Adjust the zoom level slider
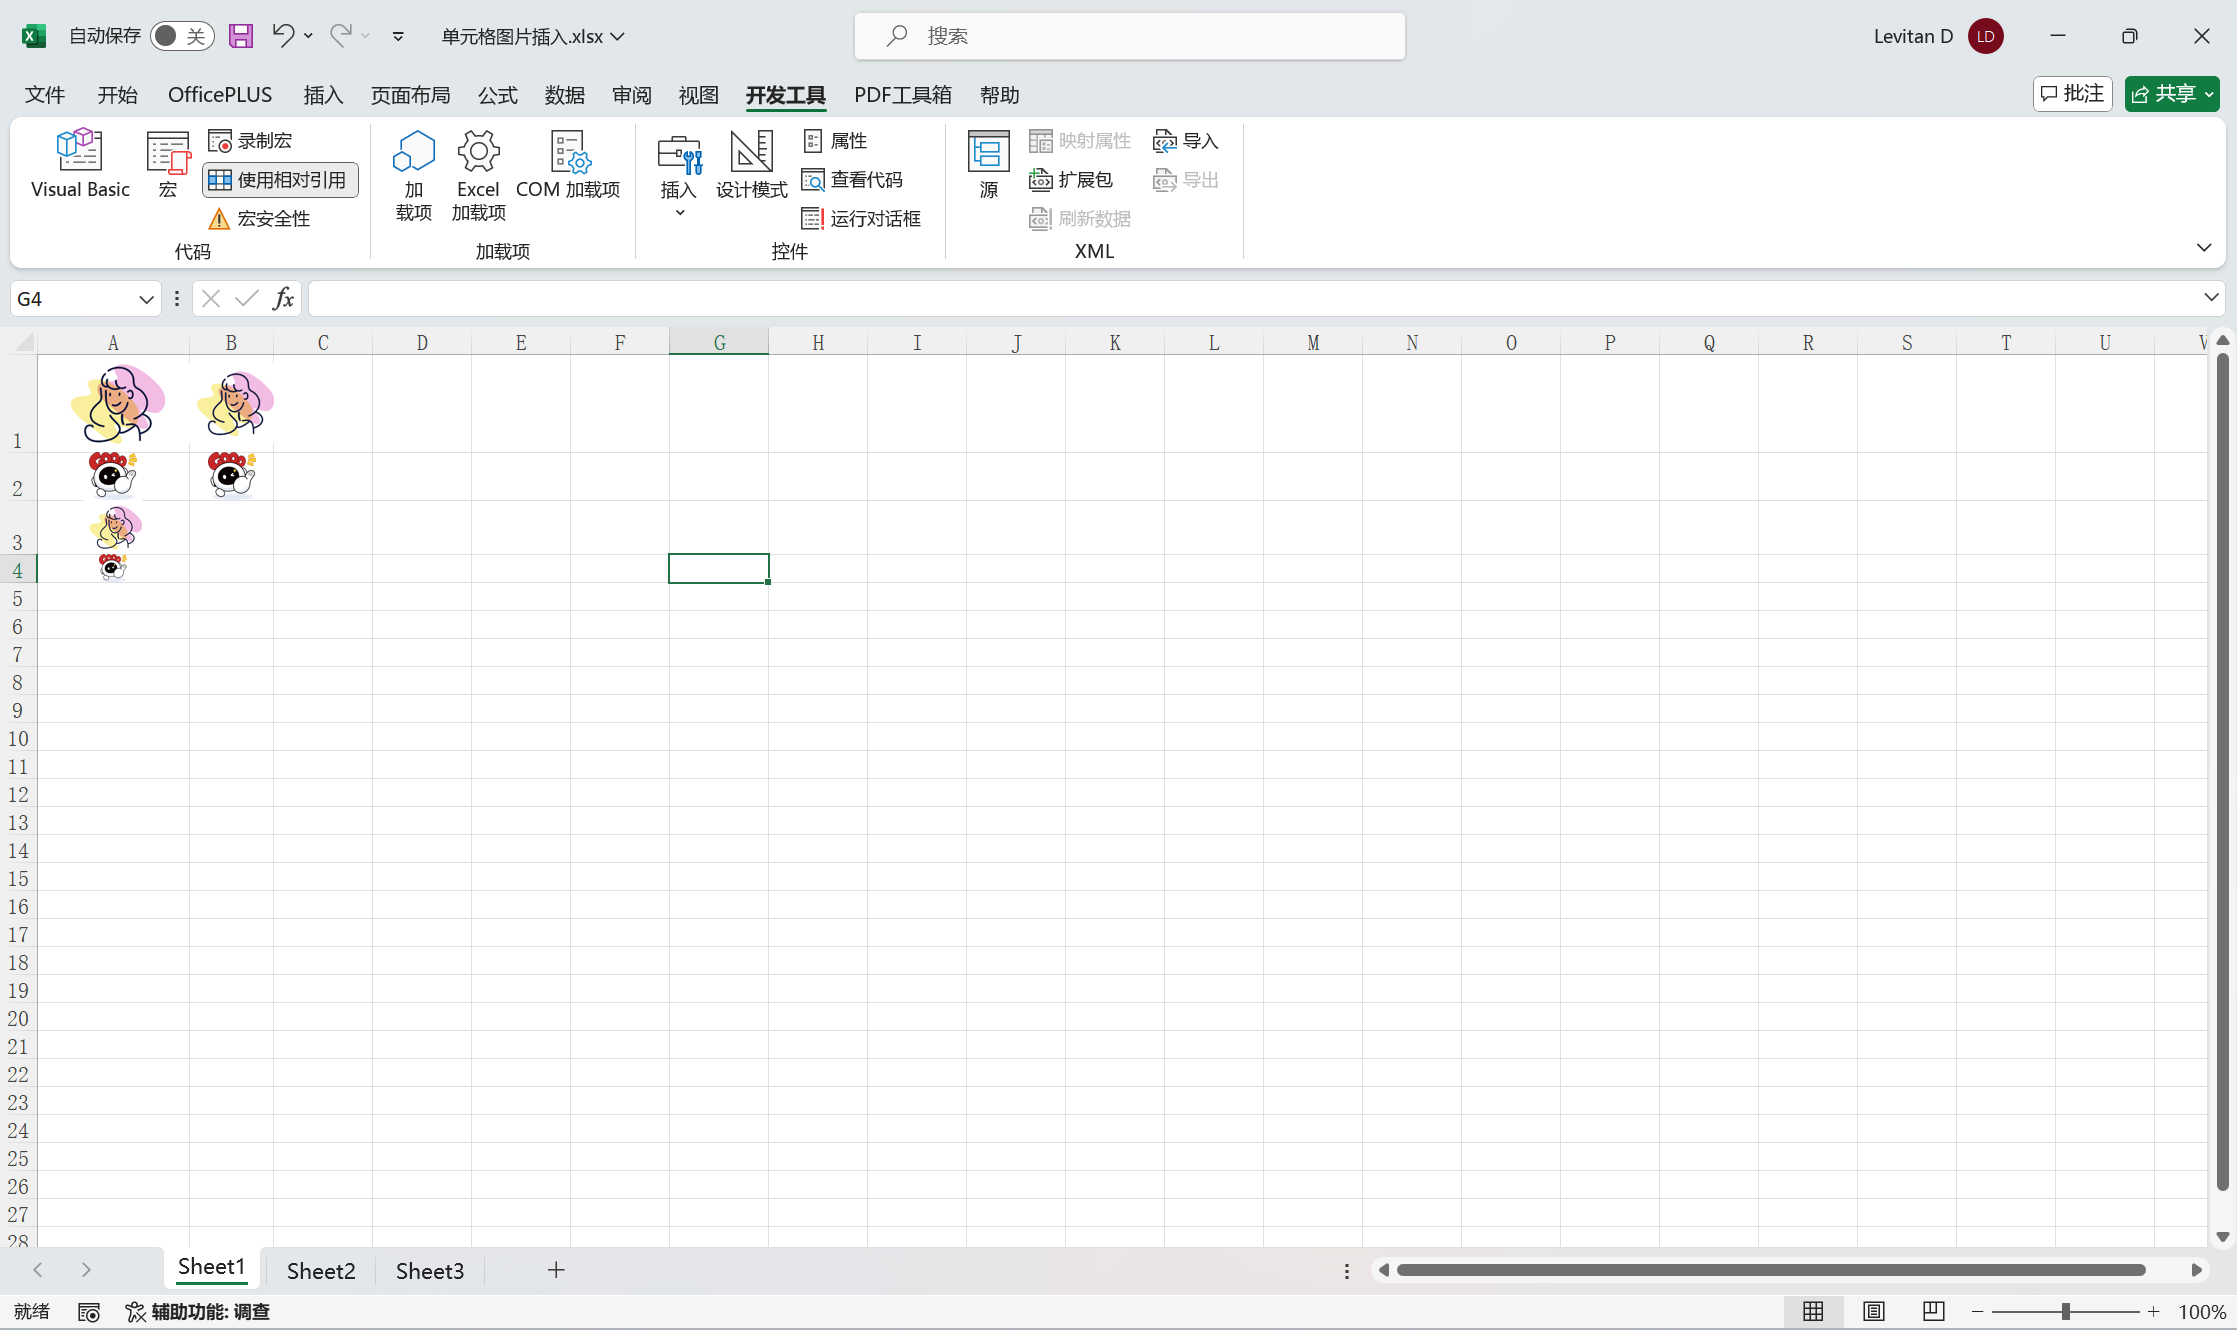The height and width of the screenshot is (1330, 2237). (x=2065, y=1312)
